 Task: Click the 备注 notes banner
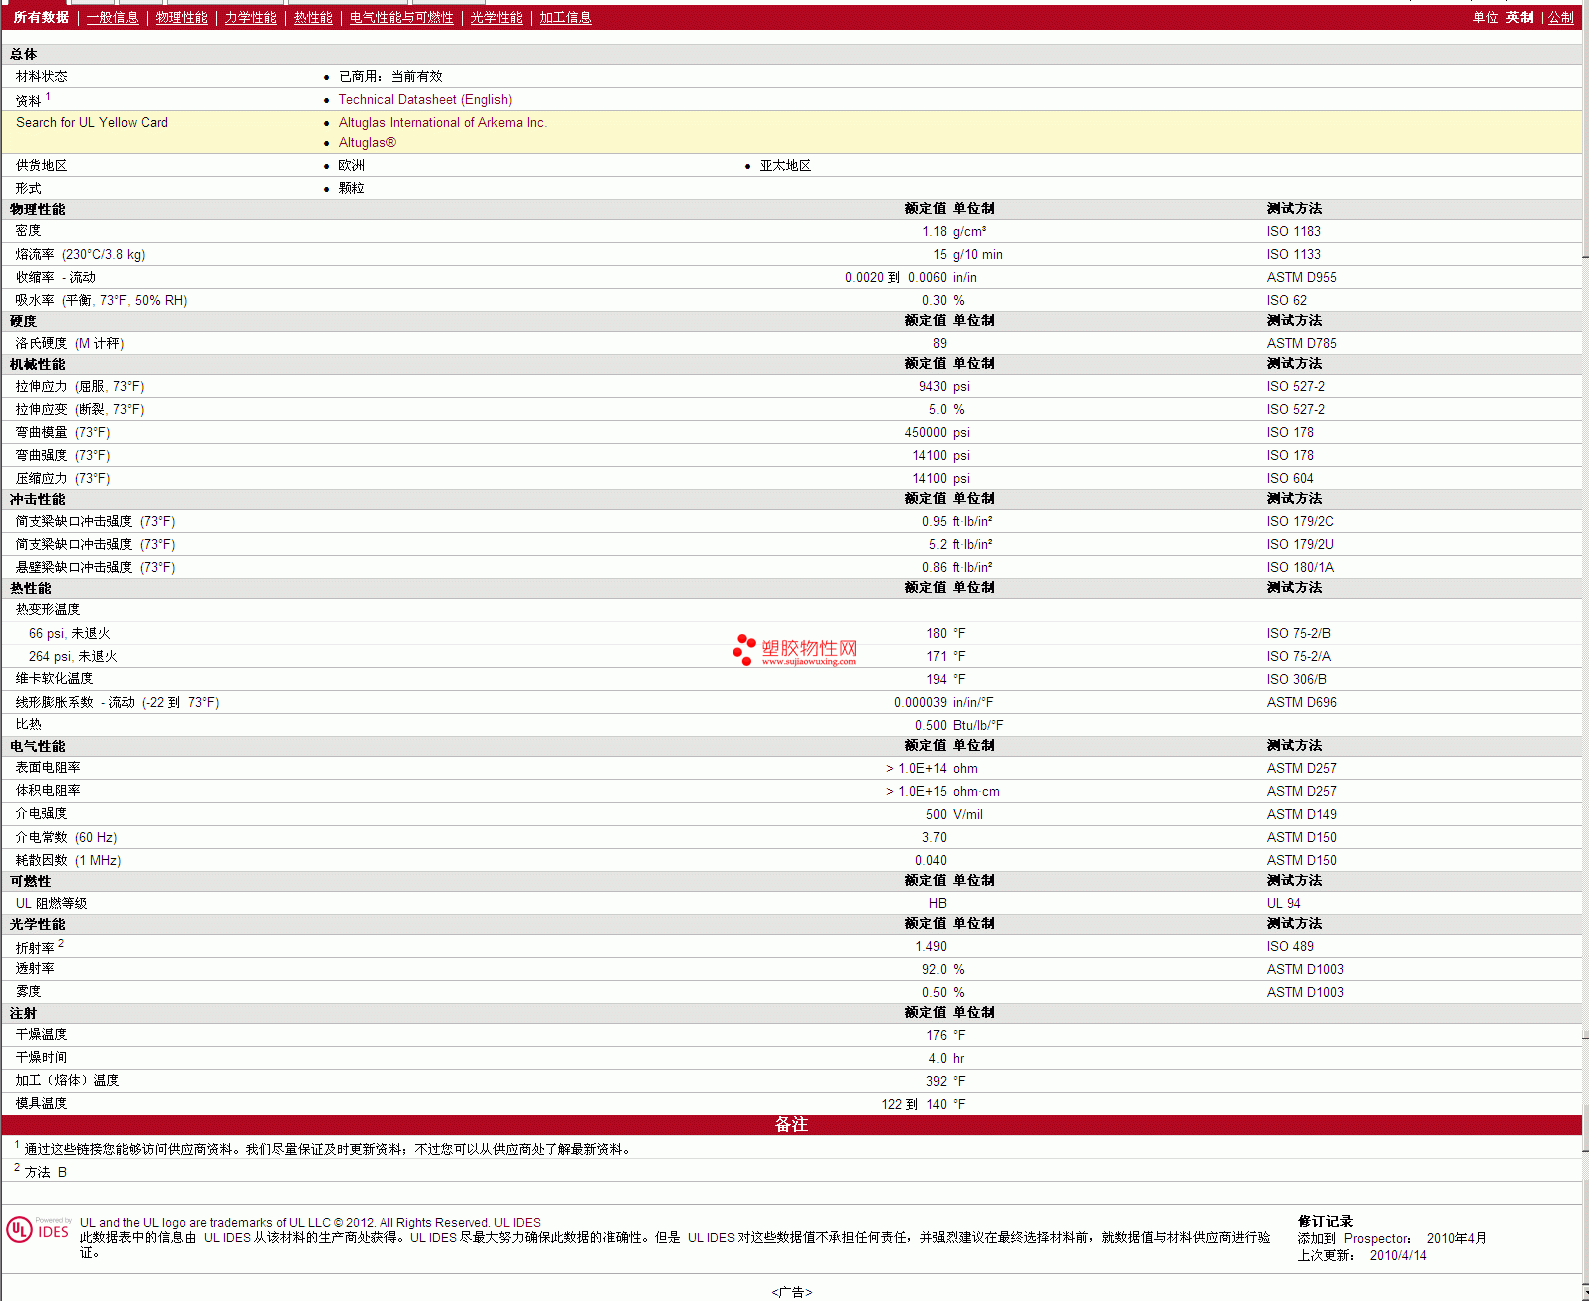tap(791, 1125)
